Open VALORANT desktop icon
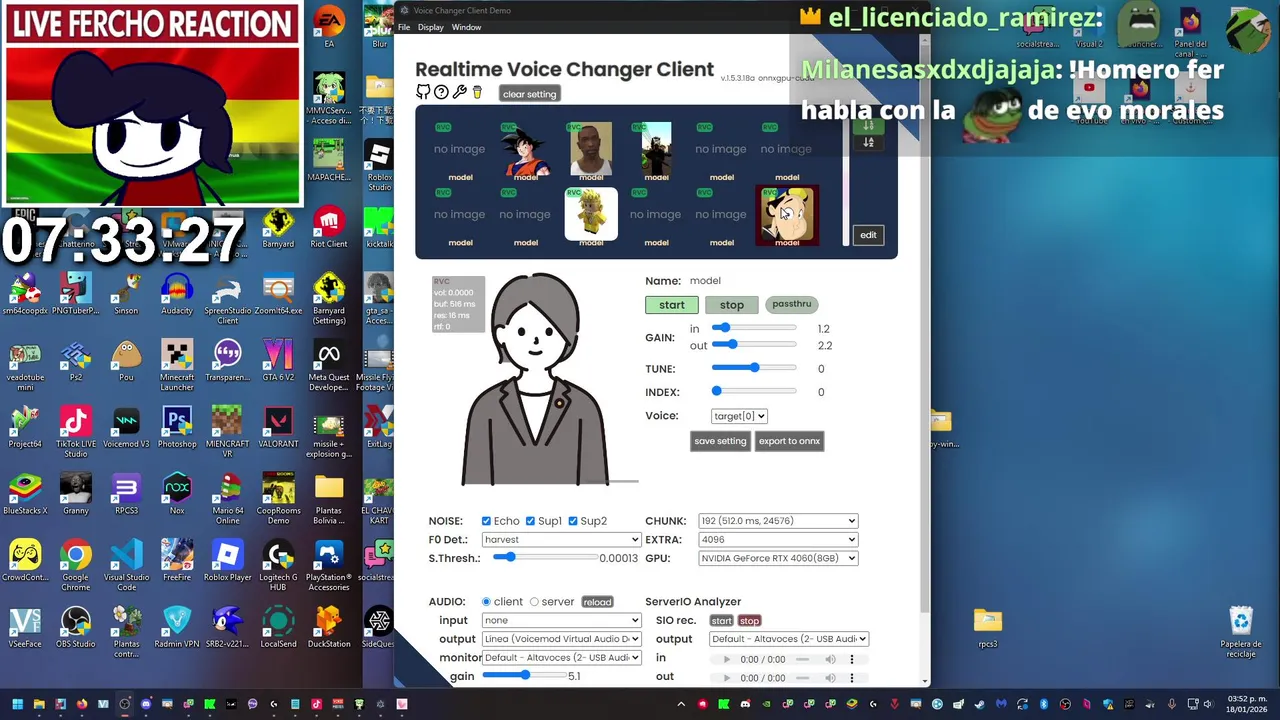The image size is (1280, 720). tap(278, 427)
